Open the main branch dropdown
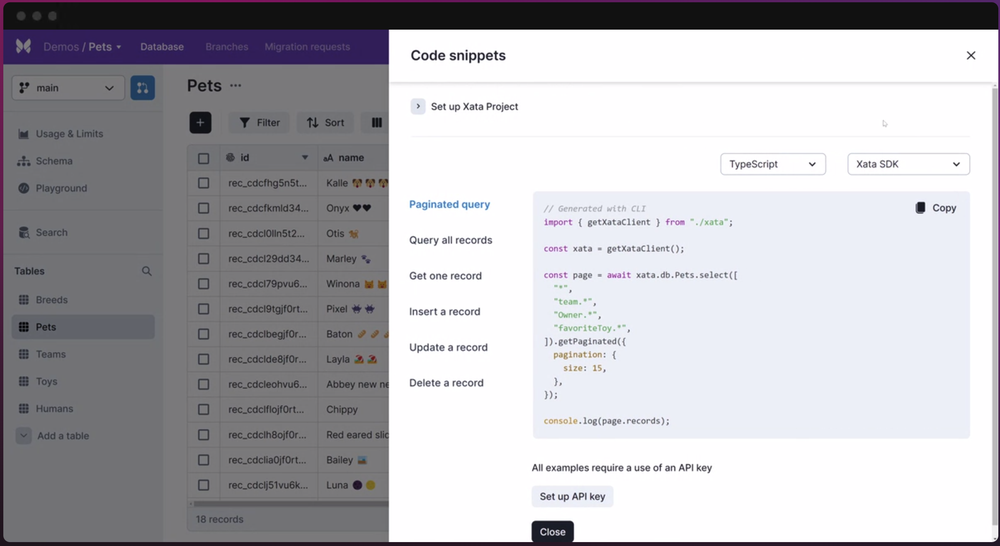 [68, 88]
